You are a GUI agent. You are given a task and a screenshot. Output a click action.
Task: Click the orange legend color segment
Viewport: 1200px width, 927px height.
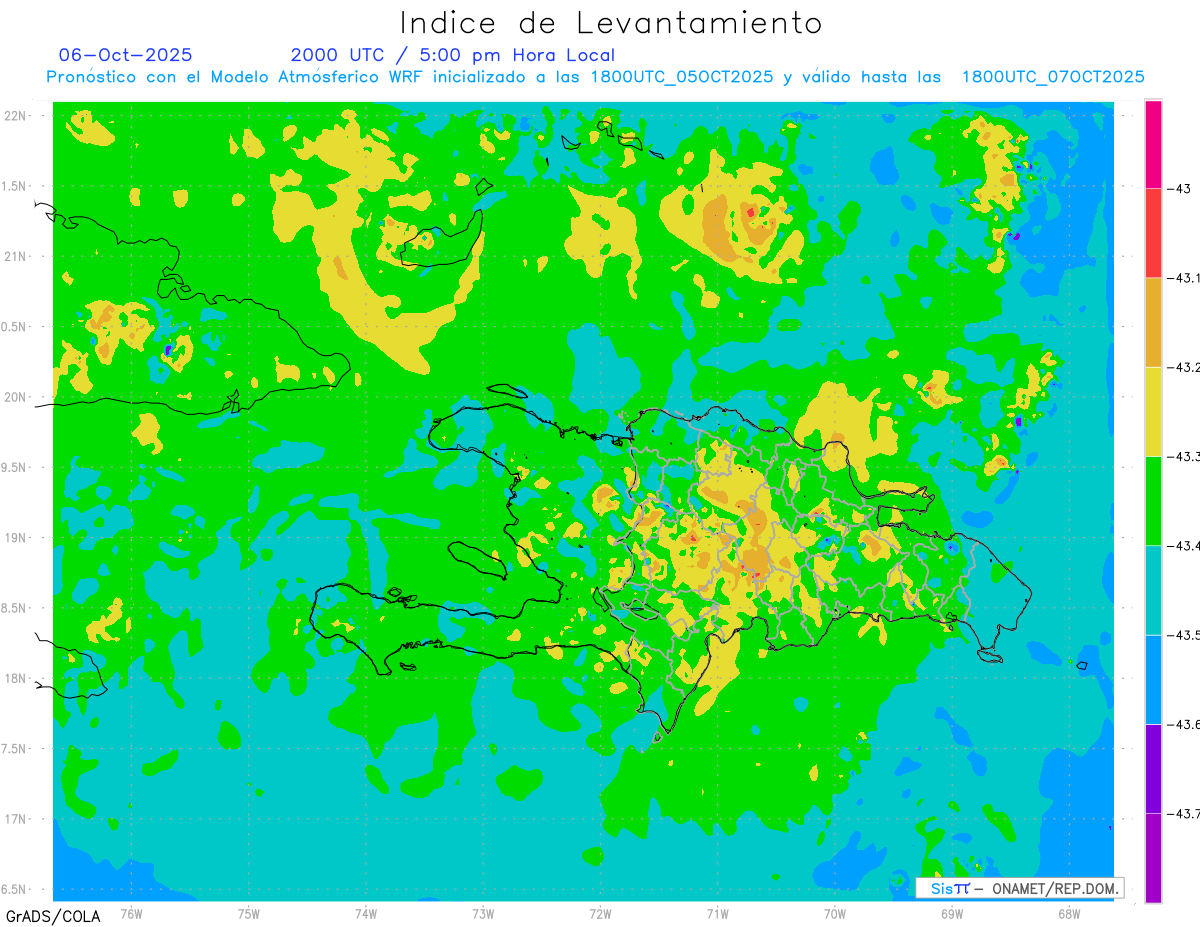pyautogui.click(x=1153, y=321)
